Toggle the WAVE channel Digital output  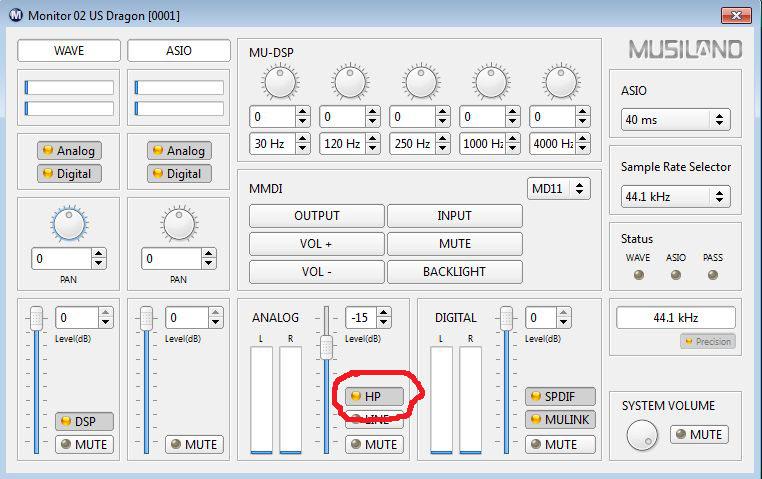tap(69, 173)
